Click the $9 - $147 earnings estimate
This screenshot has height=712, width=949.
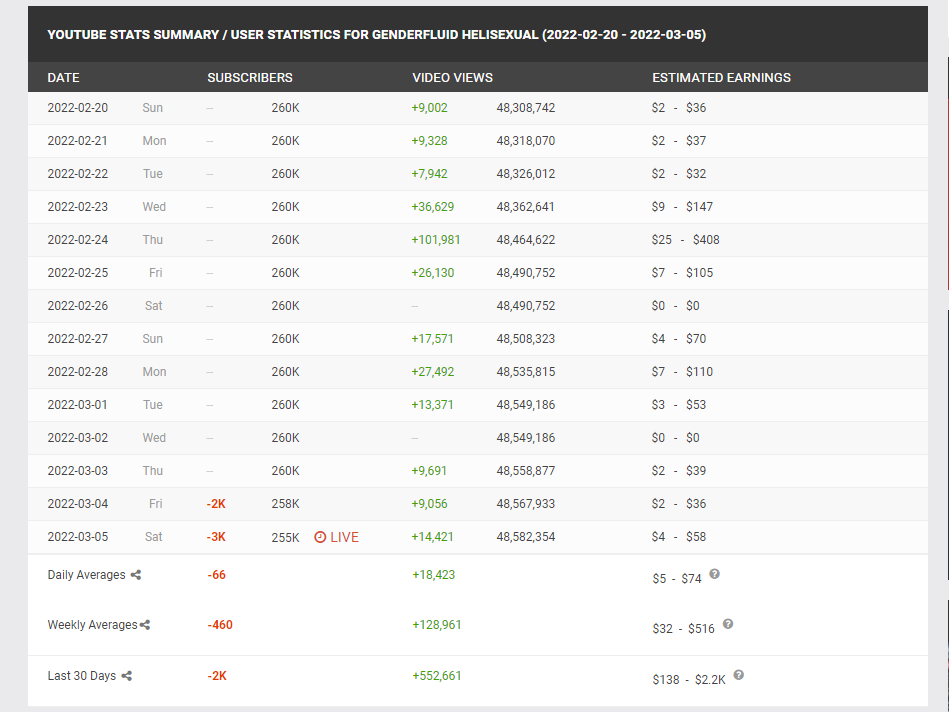tap(683, 206)
